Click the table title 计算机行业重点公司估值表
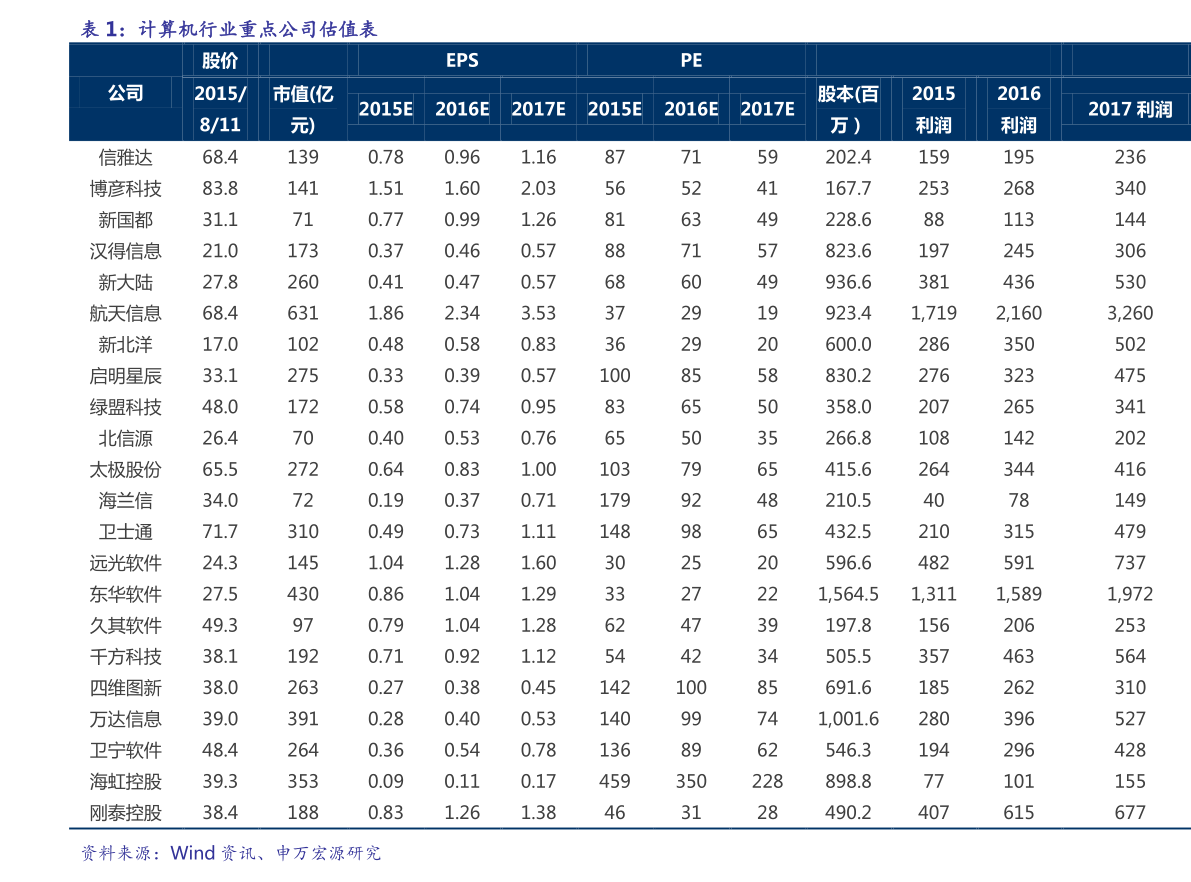Image resolution: width=1191 pixels, height=882 pixels. pyautogui.click(x=257, y=30)
